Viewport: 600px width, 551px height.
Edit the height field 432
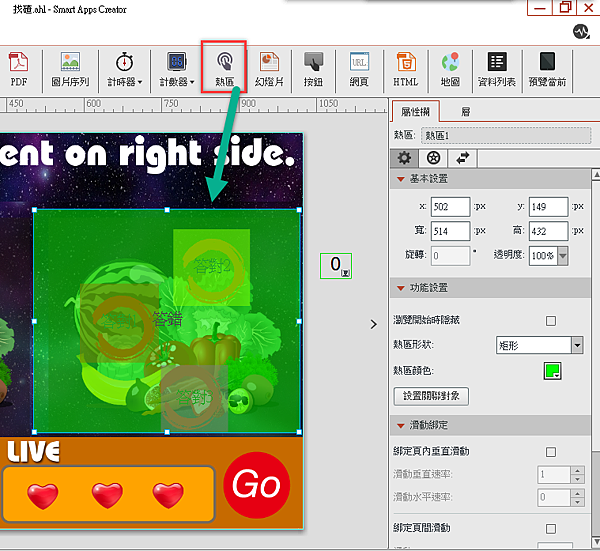tap(548, 231)
